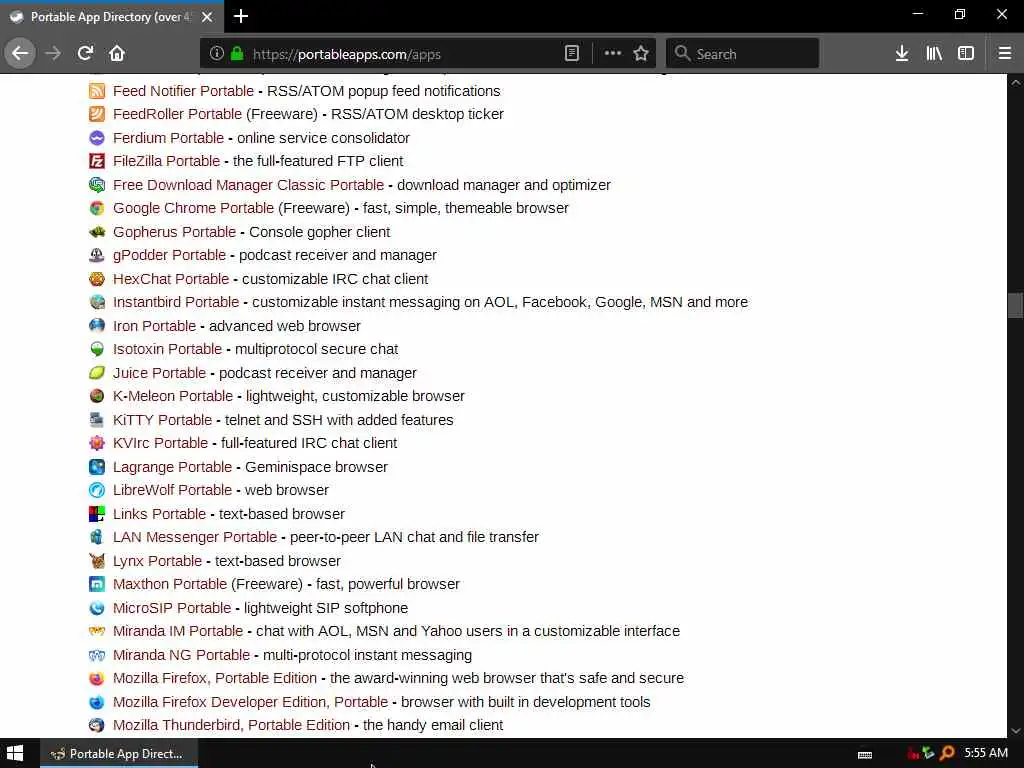
Task: Open Ferdium Portable link
Action: [168, 138]
